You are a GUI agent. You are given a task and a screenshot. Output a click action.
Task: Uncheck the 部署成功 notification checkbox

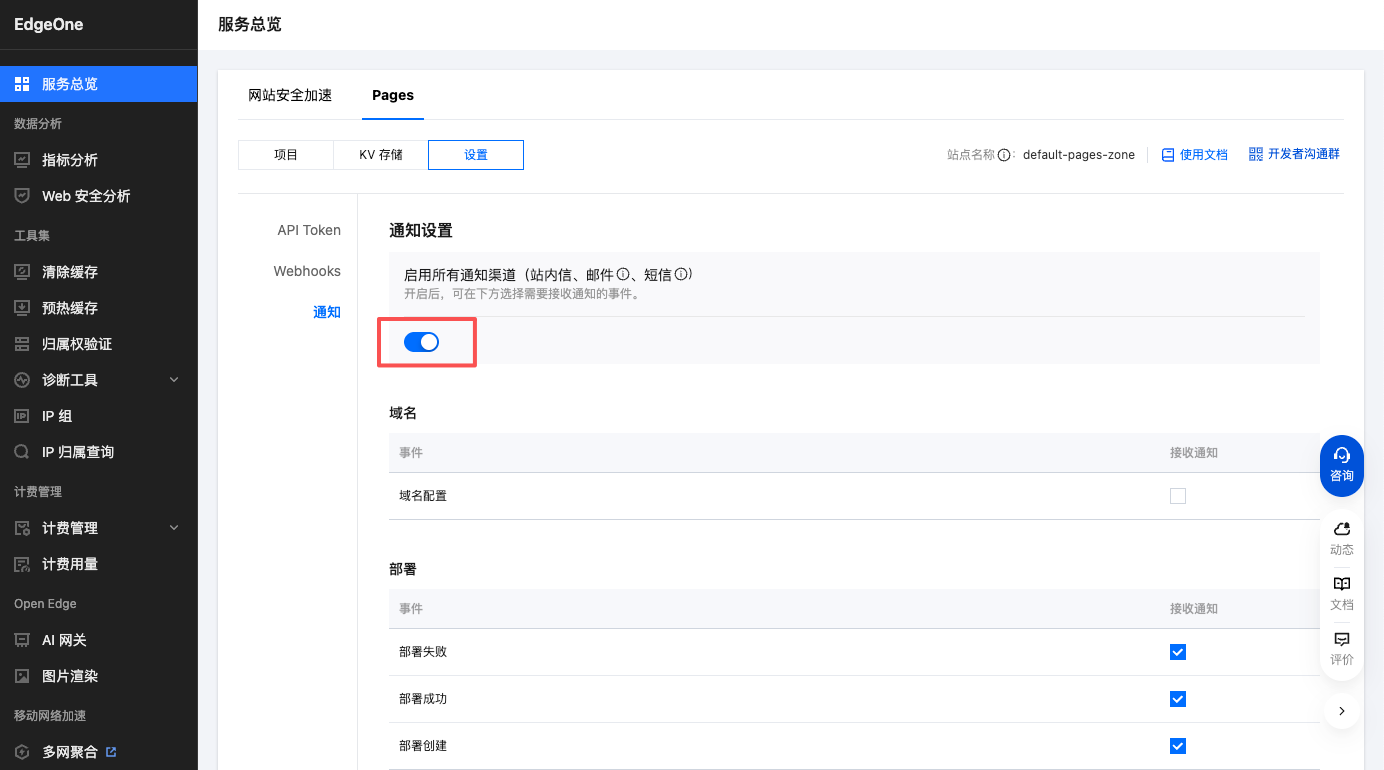[x=1177, y=699]
